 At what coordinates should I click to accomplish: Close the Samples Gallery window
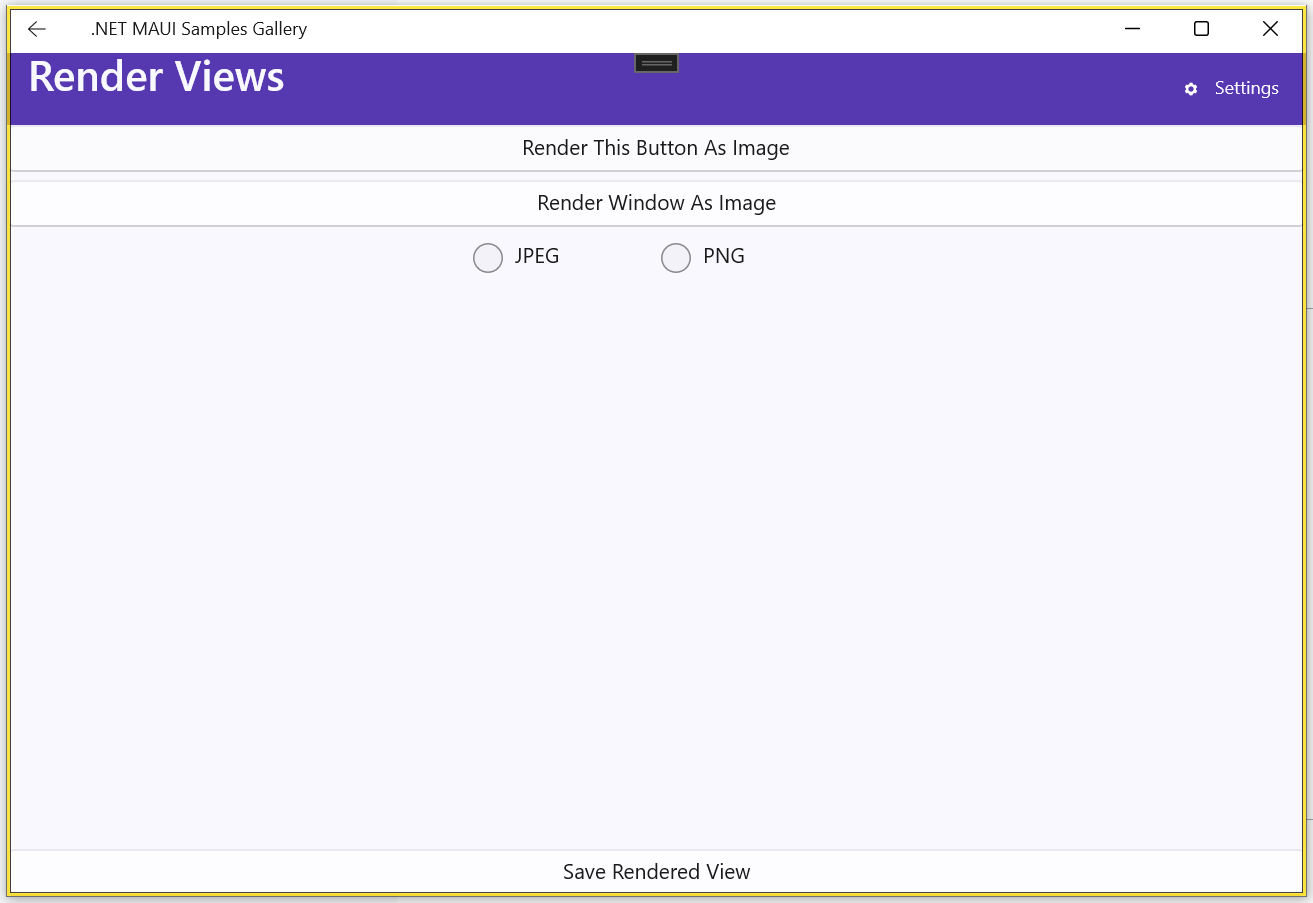pos(1270,29)
